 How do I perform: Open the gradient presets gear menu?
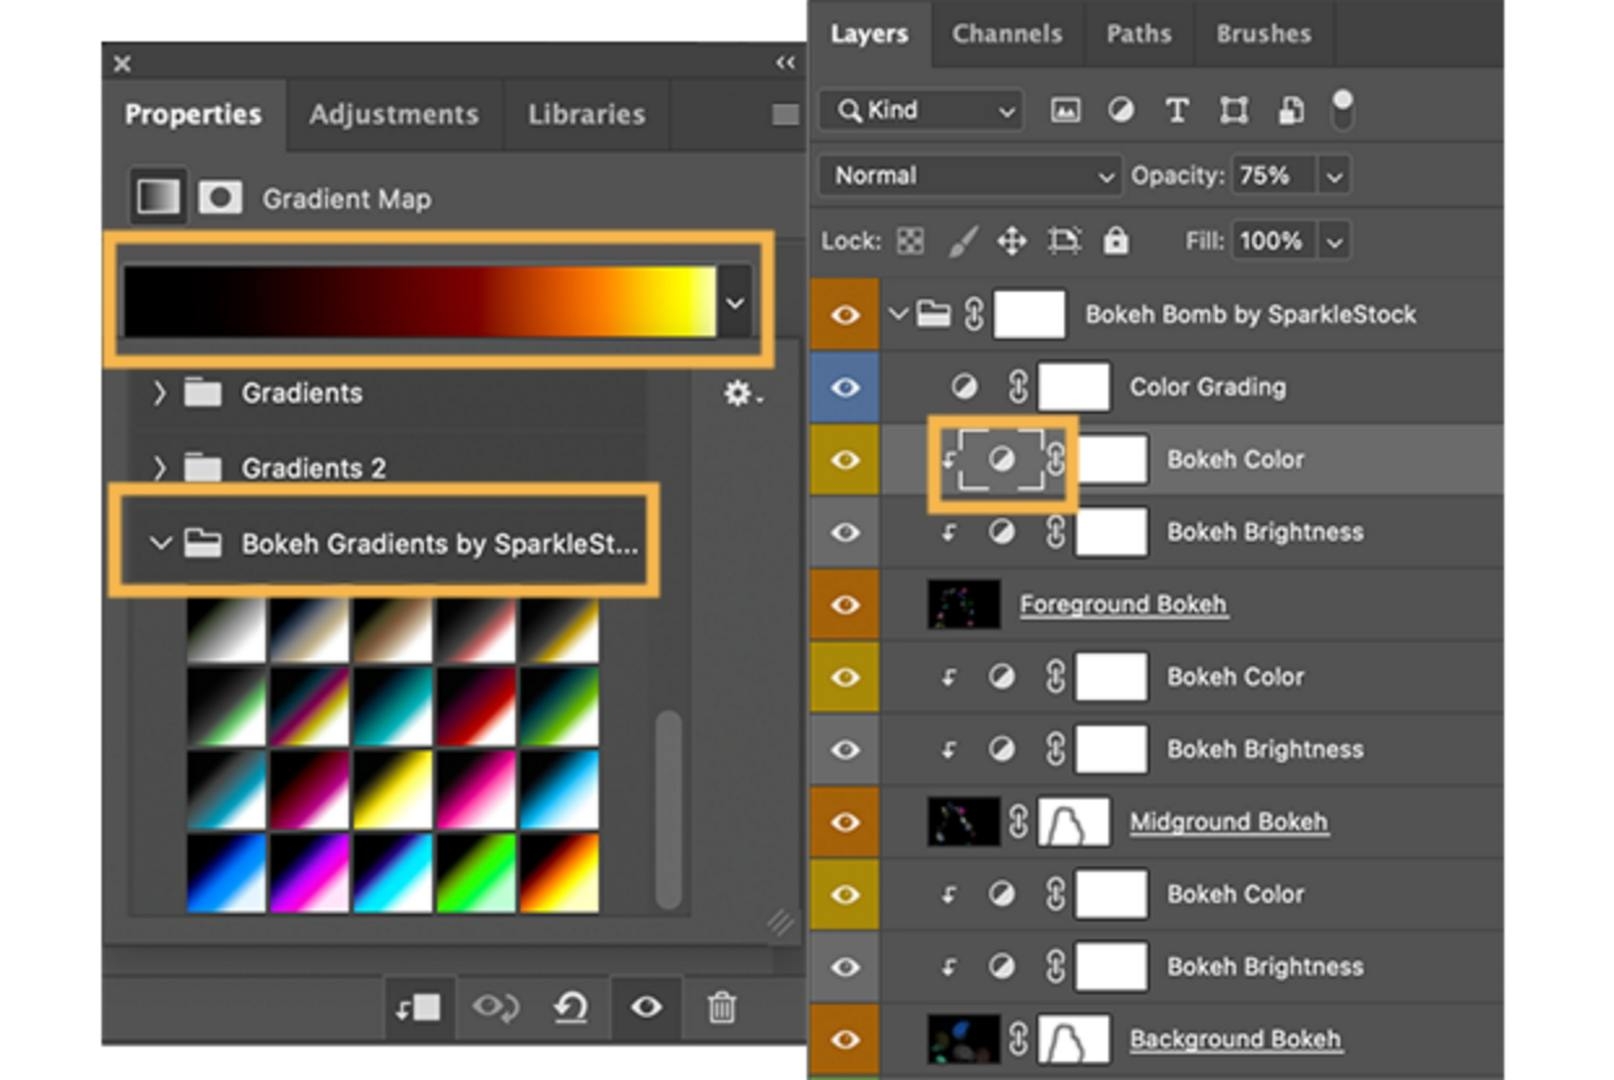[740, 394]
